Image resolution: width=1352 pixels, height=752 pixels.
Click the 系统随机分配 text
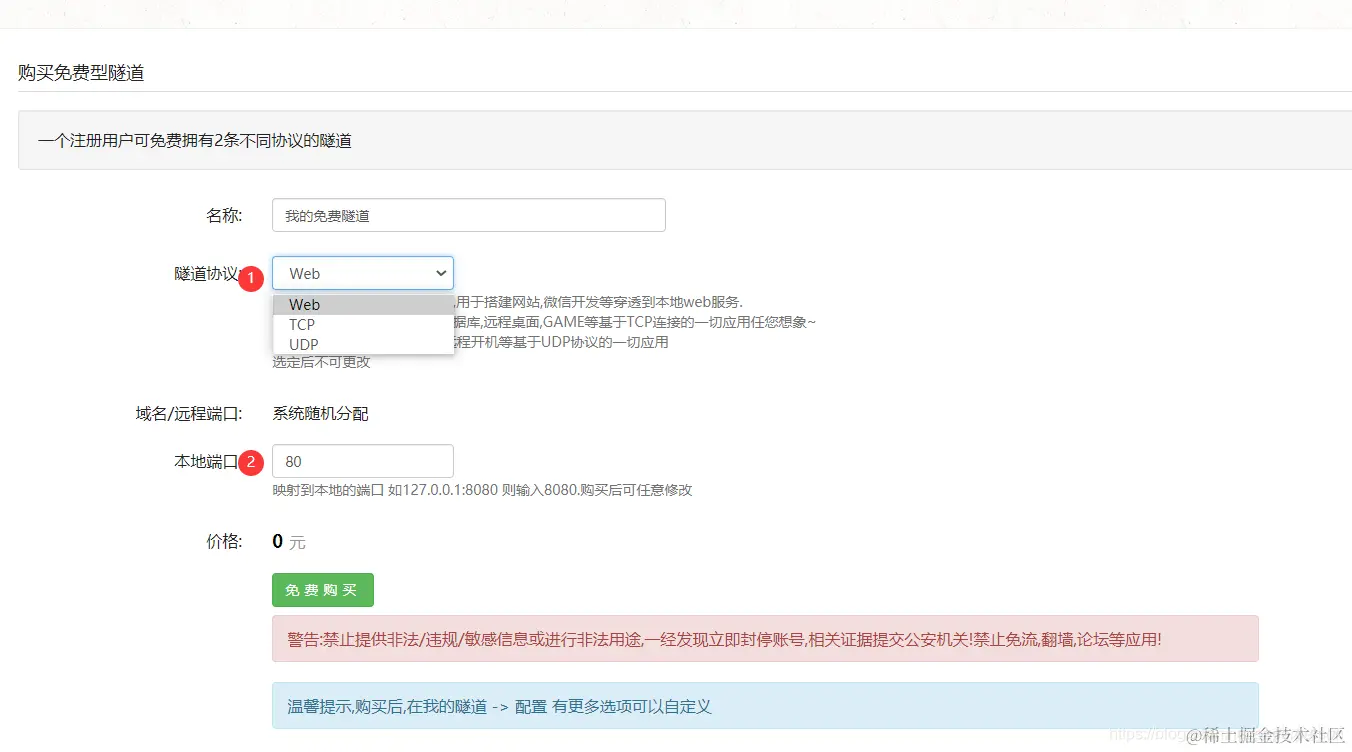coord(321,413)
